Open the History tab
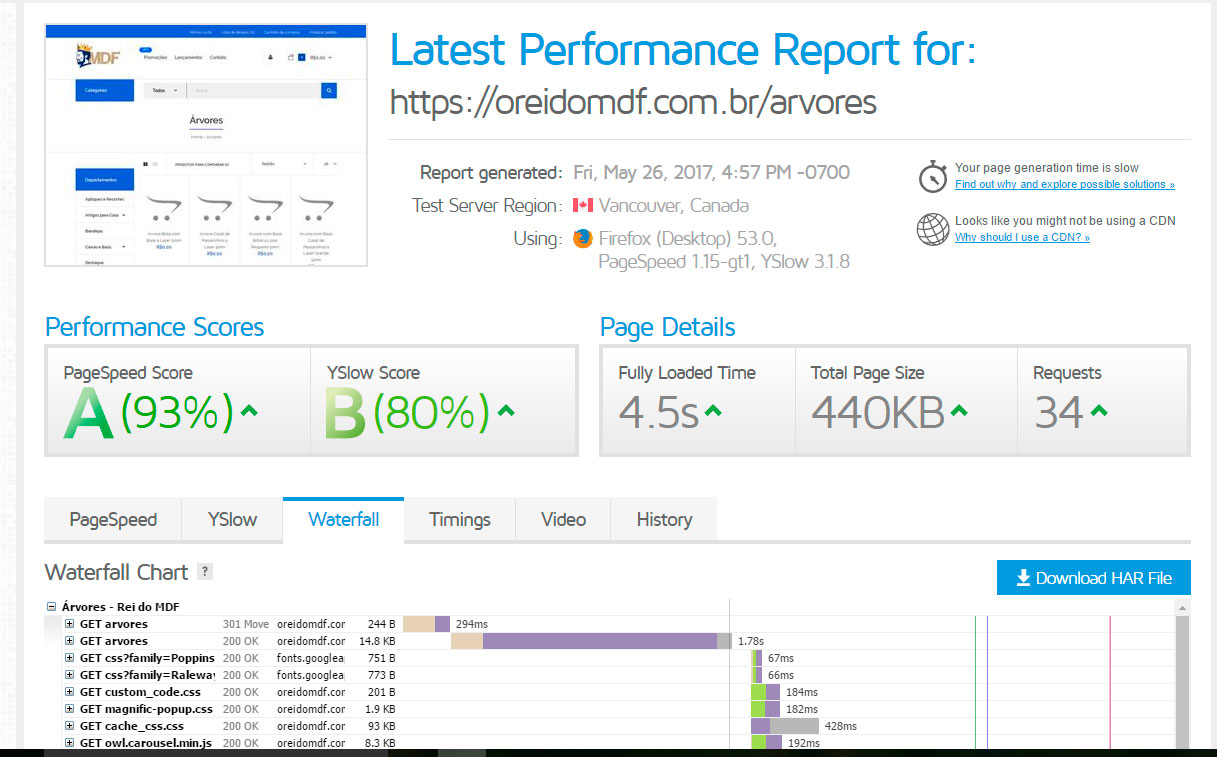This screenshot has width=1217, height=757. tap(664, 520)
